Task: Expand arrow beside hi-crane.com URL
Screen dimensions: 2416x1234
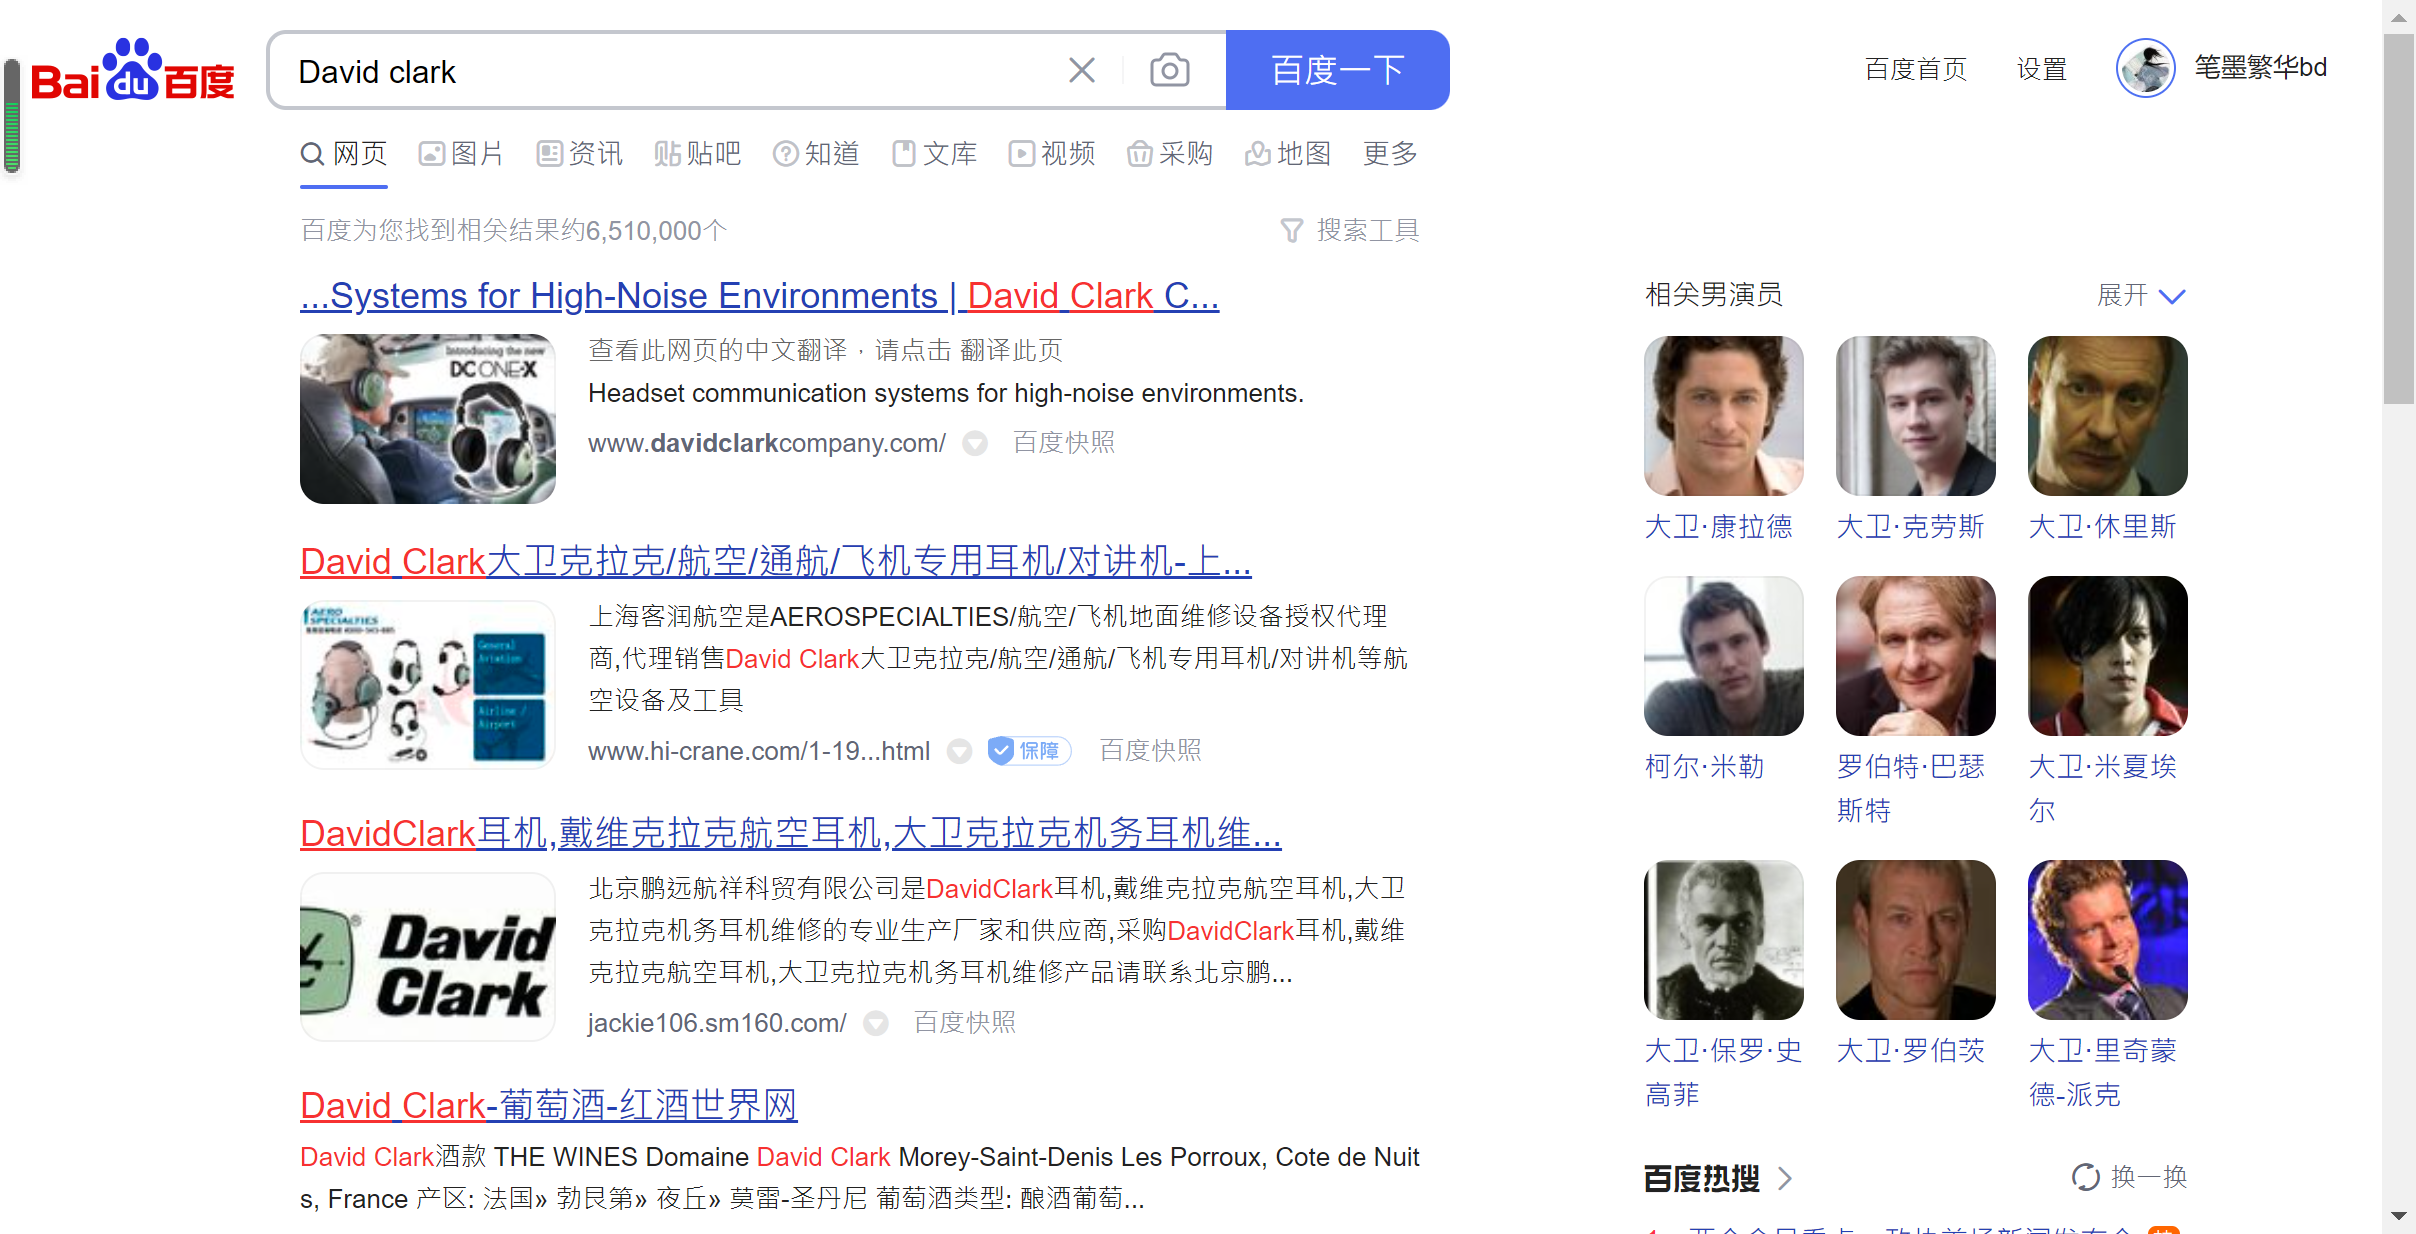Action: tap(959, 751)
